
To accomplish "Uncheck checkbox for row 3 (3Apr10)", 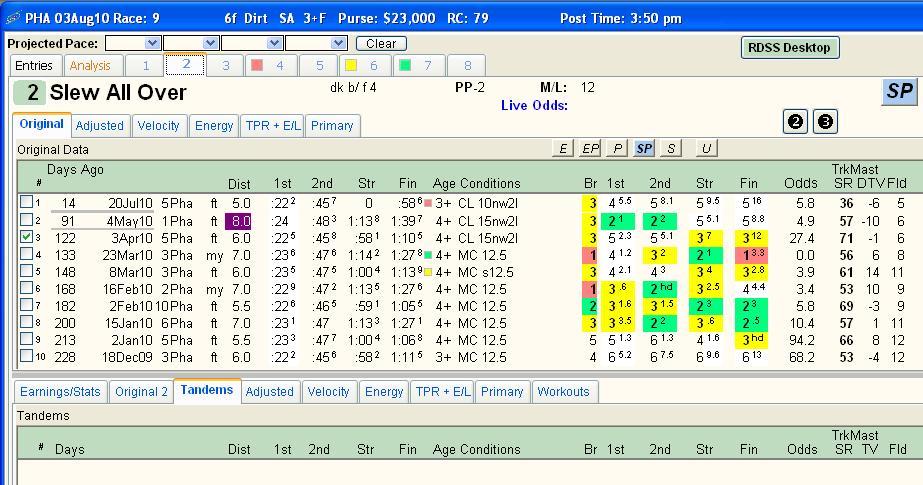I will click(x=26, y=237).
